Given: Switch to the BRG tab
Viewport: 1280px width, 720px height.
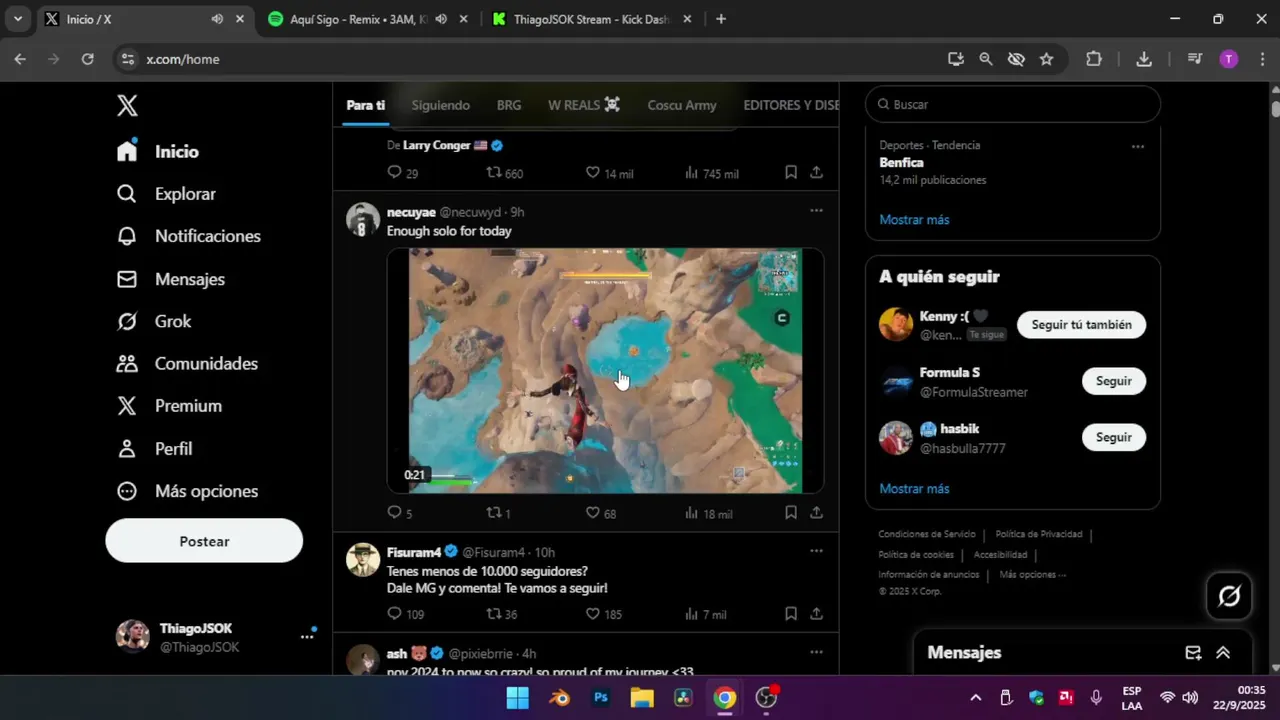Looking at the screenshot, I should 509,105.
